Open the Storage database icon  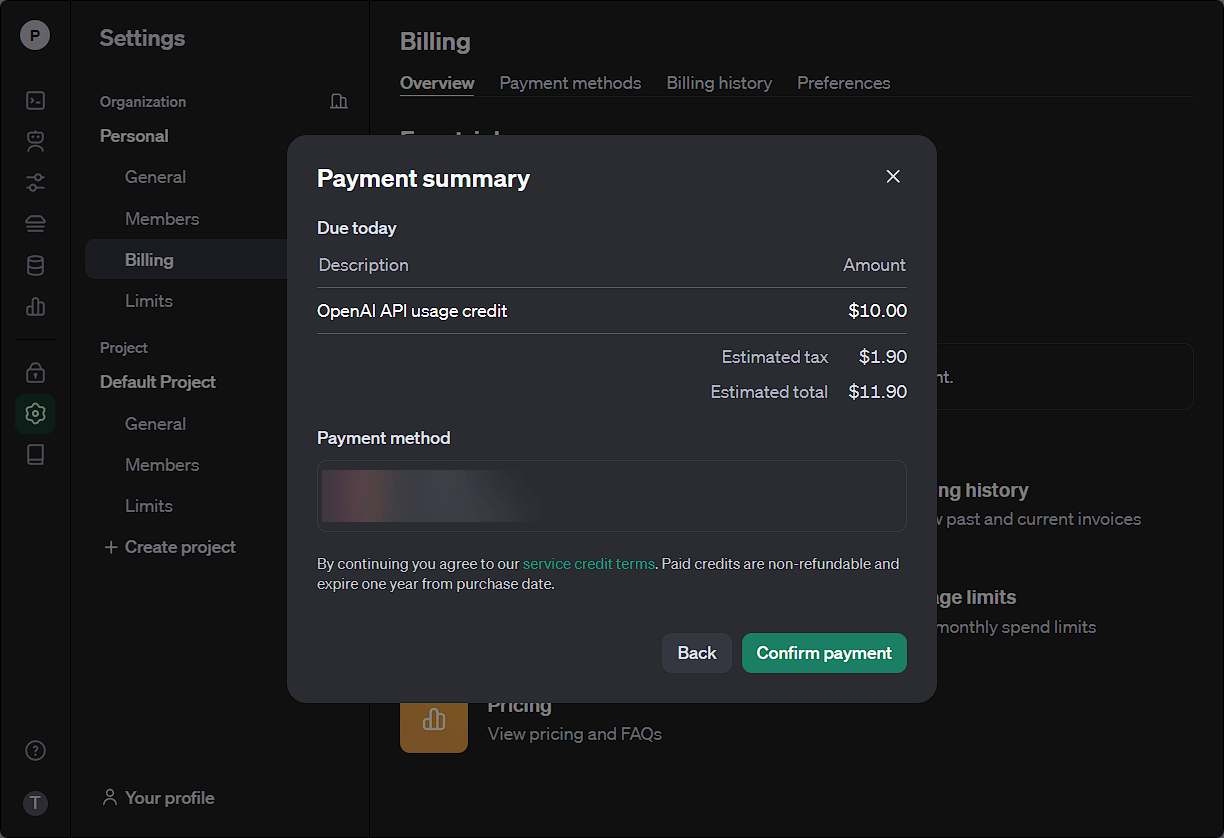(35, 265)
